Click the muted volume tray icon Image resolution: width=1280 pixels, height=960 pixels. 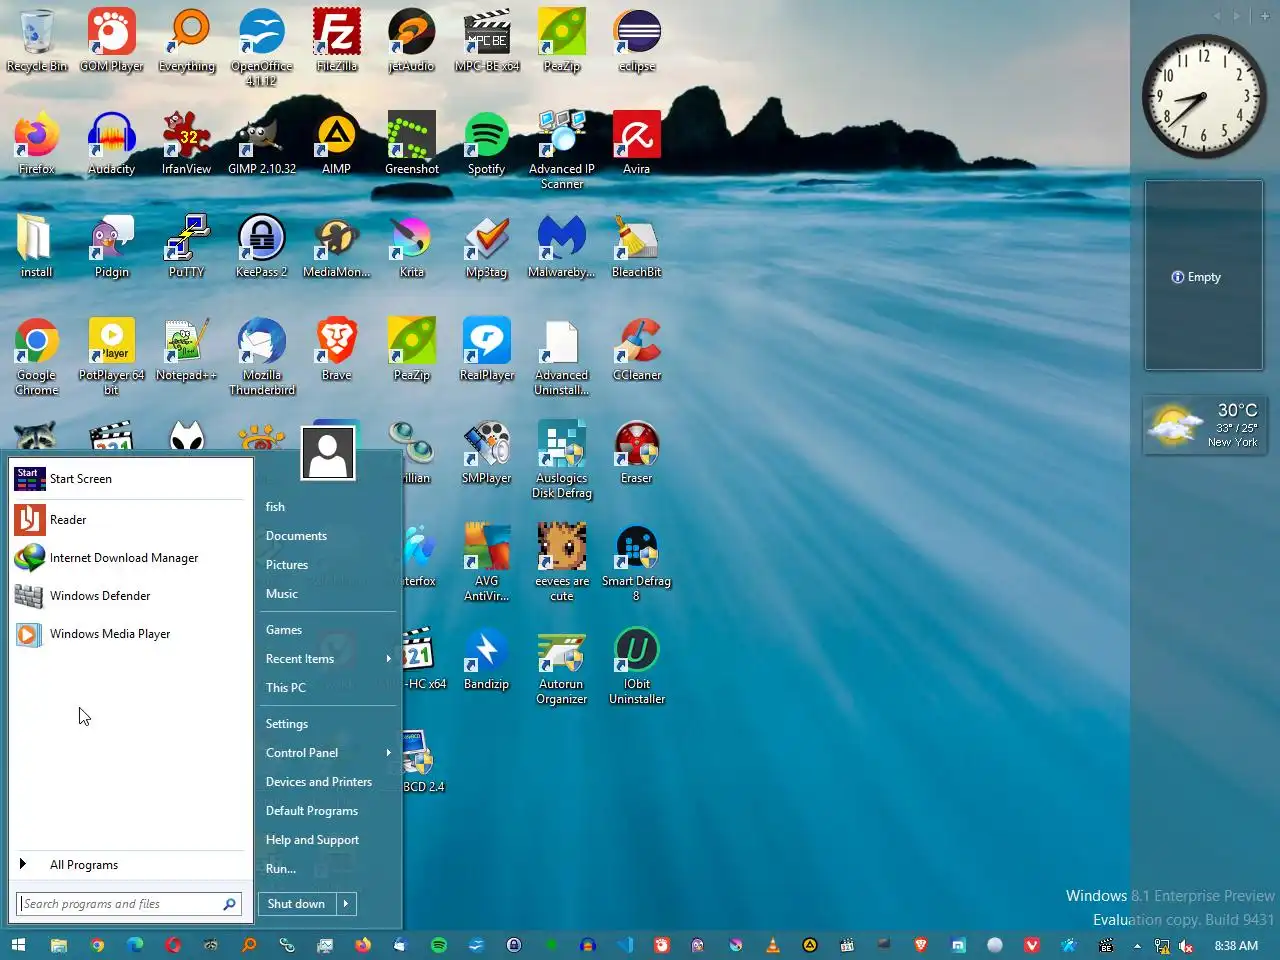coord(1186,945)
